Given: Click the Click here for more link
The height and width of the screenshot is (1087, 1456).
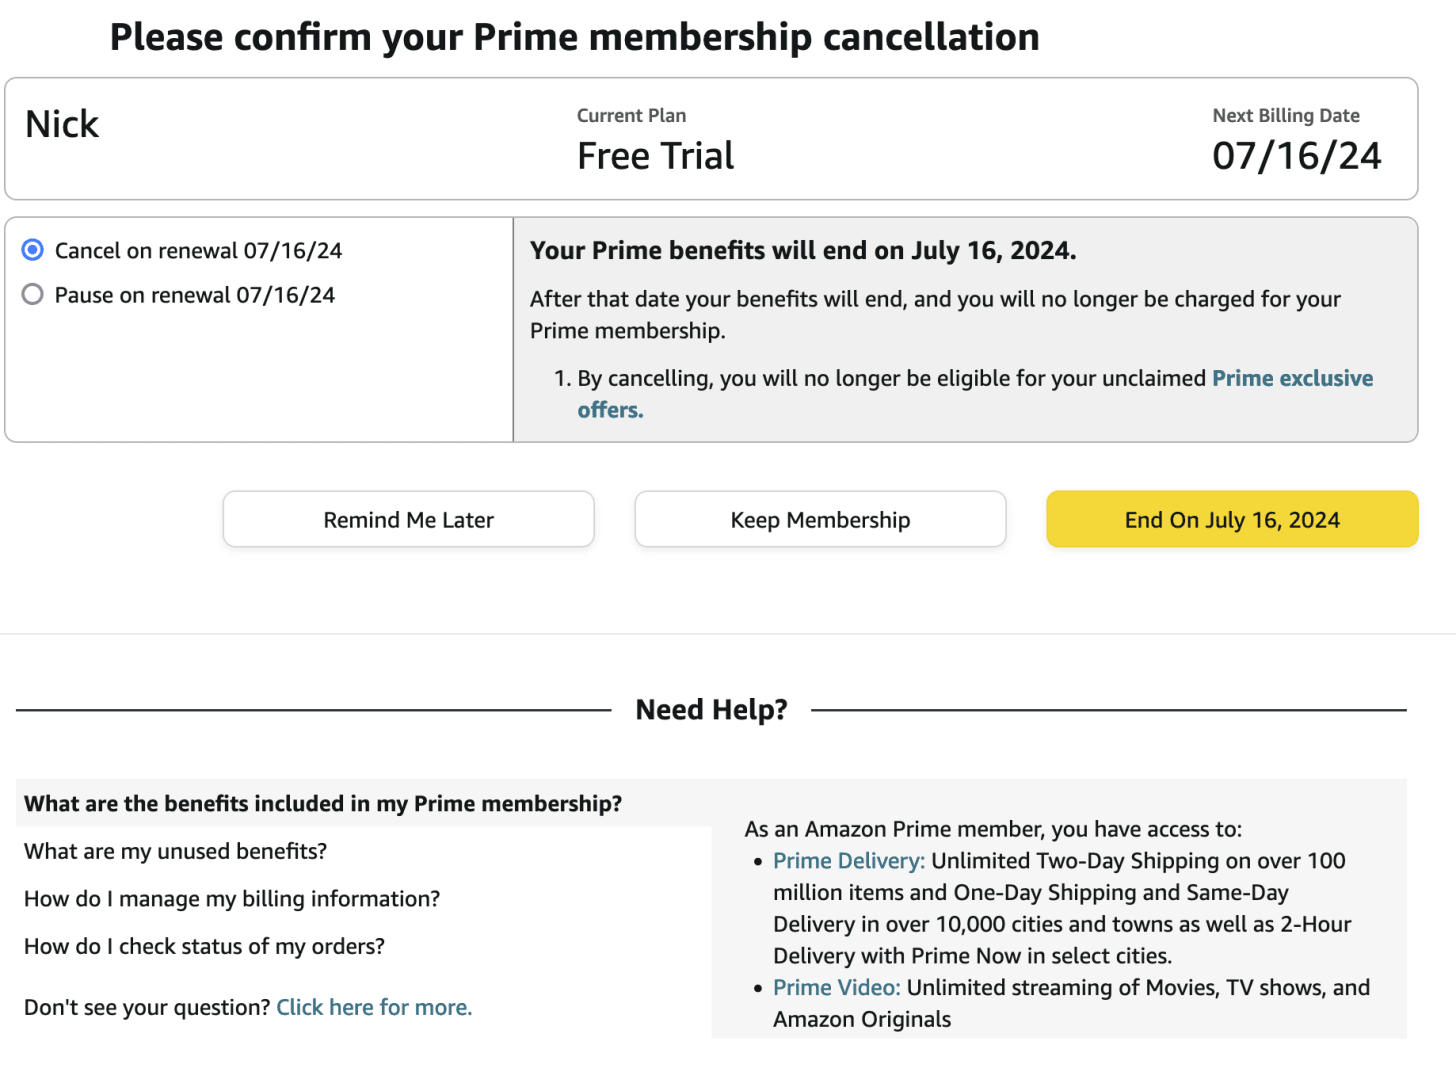Looking at the screenshot, I should point(374,1007).
